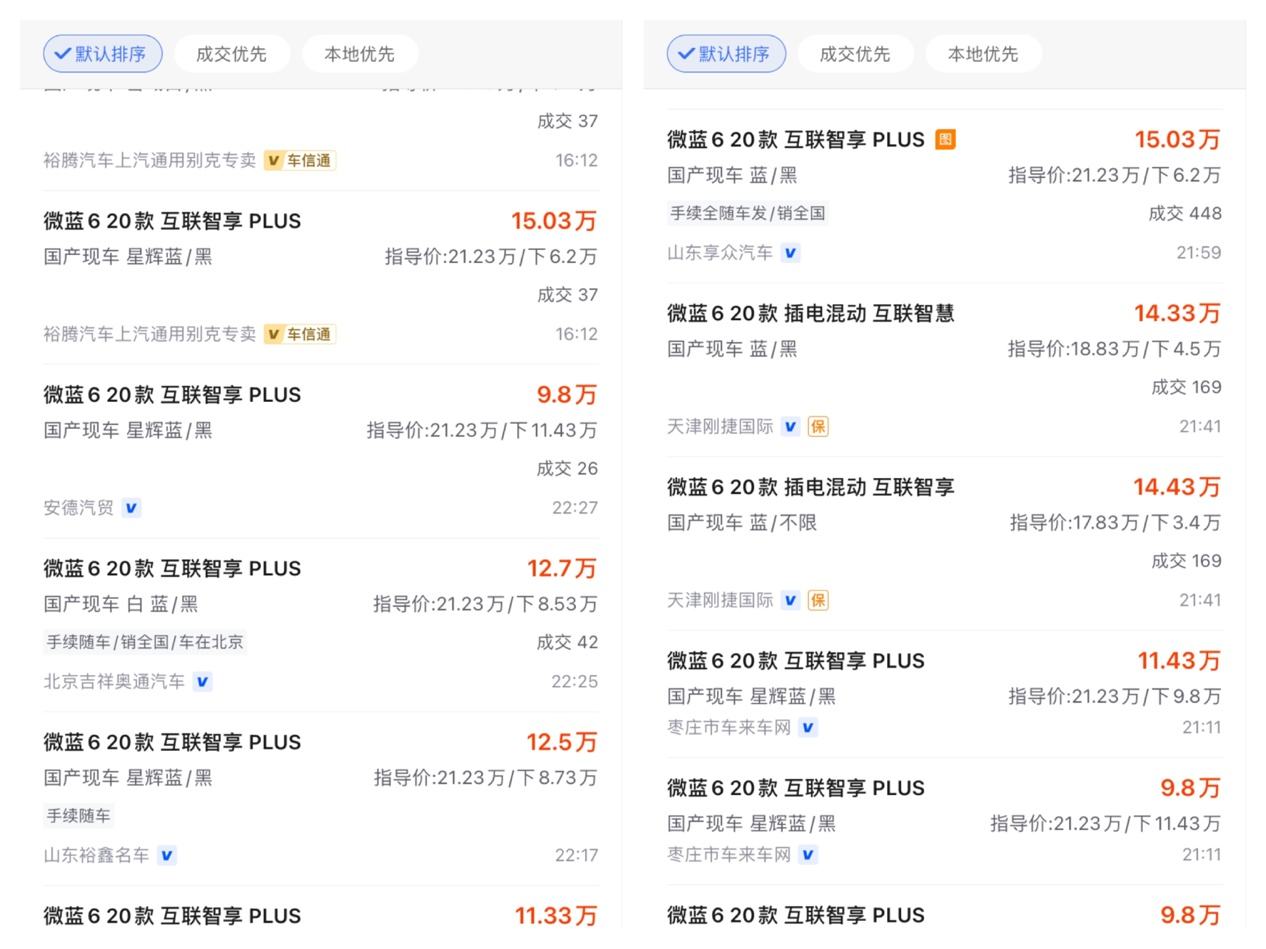
Task: Tap the 车信通 badge in left 15.03万 listing
Action: [299, 334]
